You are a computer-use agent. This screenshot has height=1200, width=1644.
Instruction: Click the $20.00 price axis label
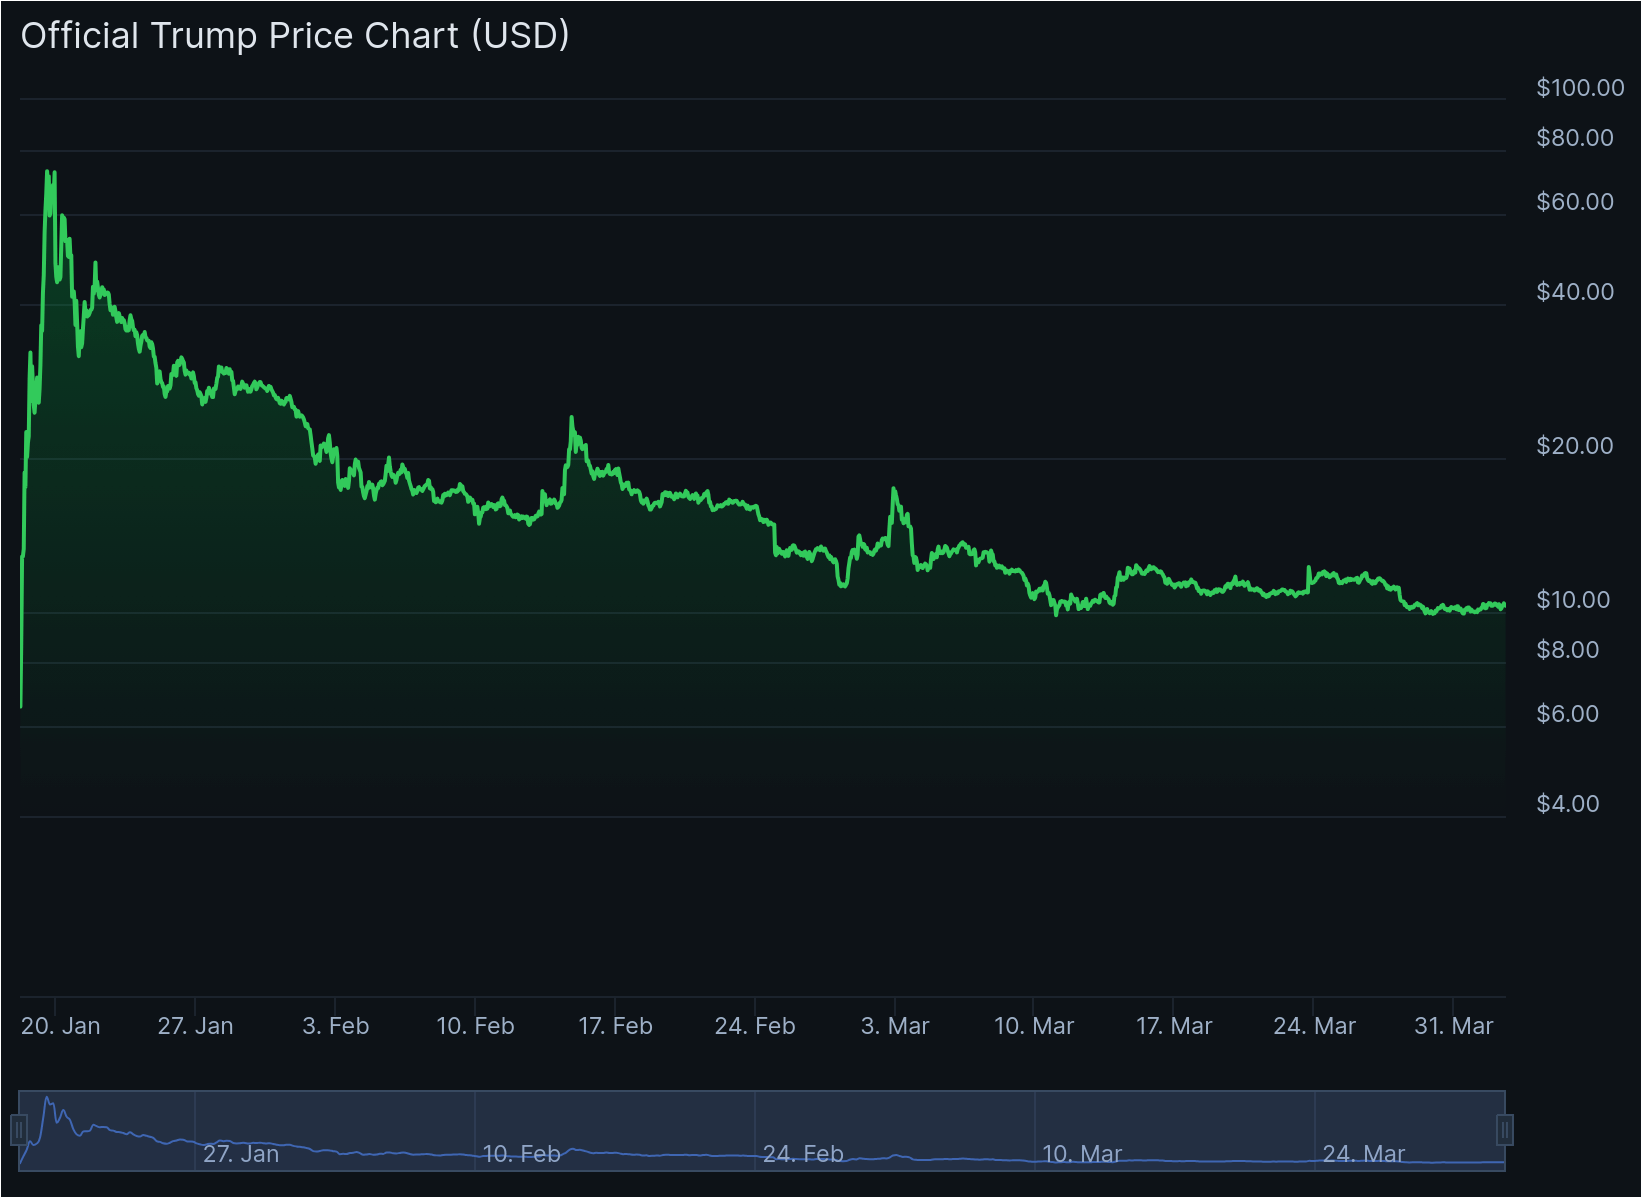[x=1575, y=446]
